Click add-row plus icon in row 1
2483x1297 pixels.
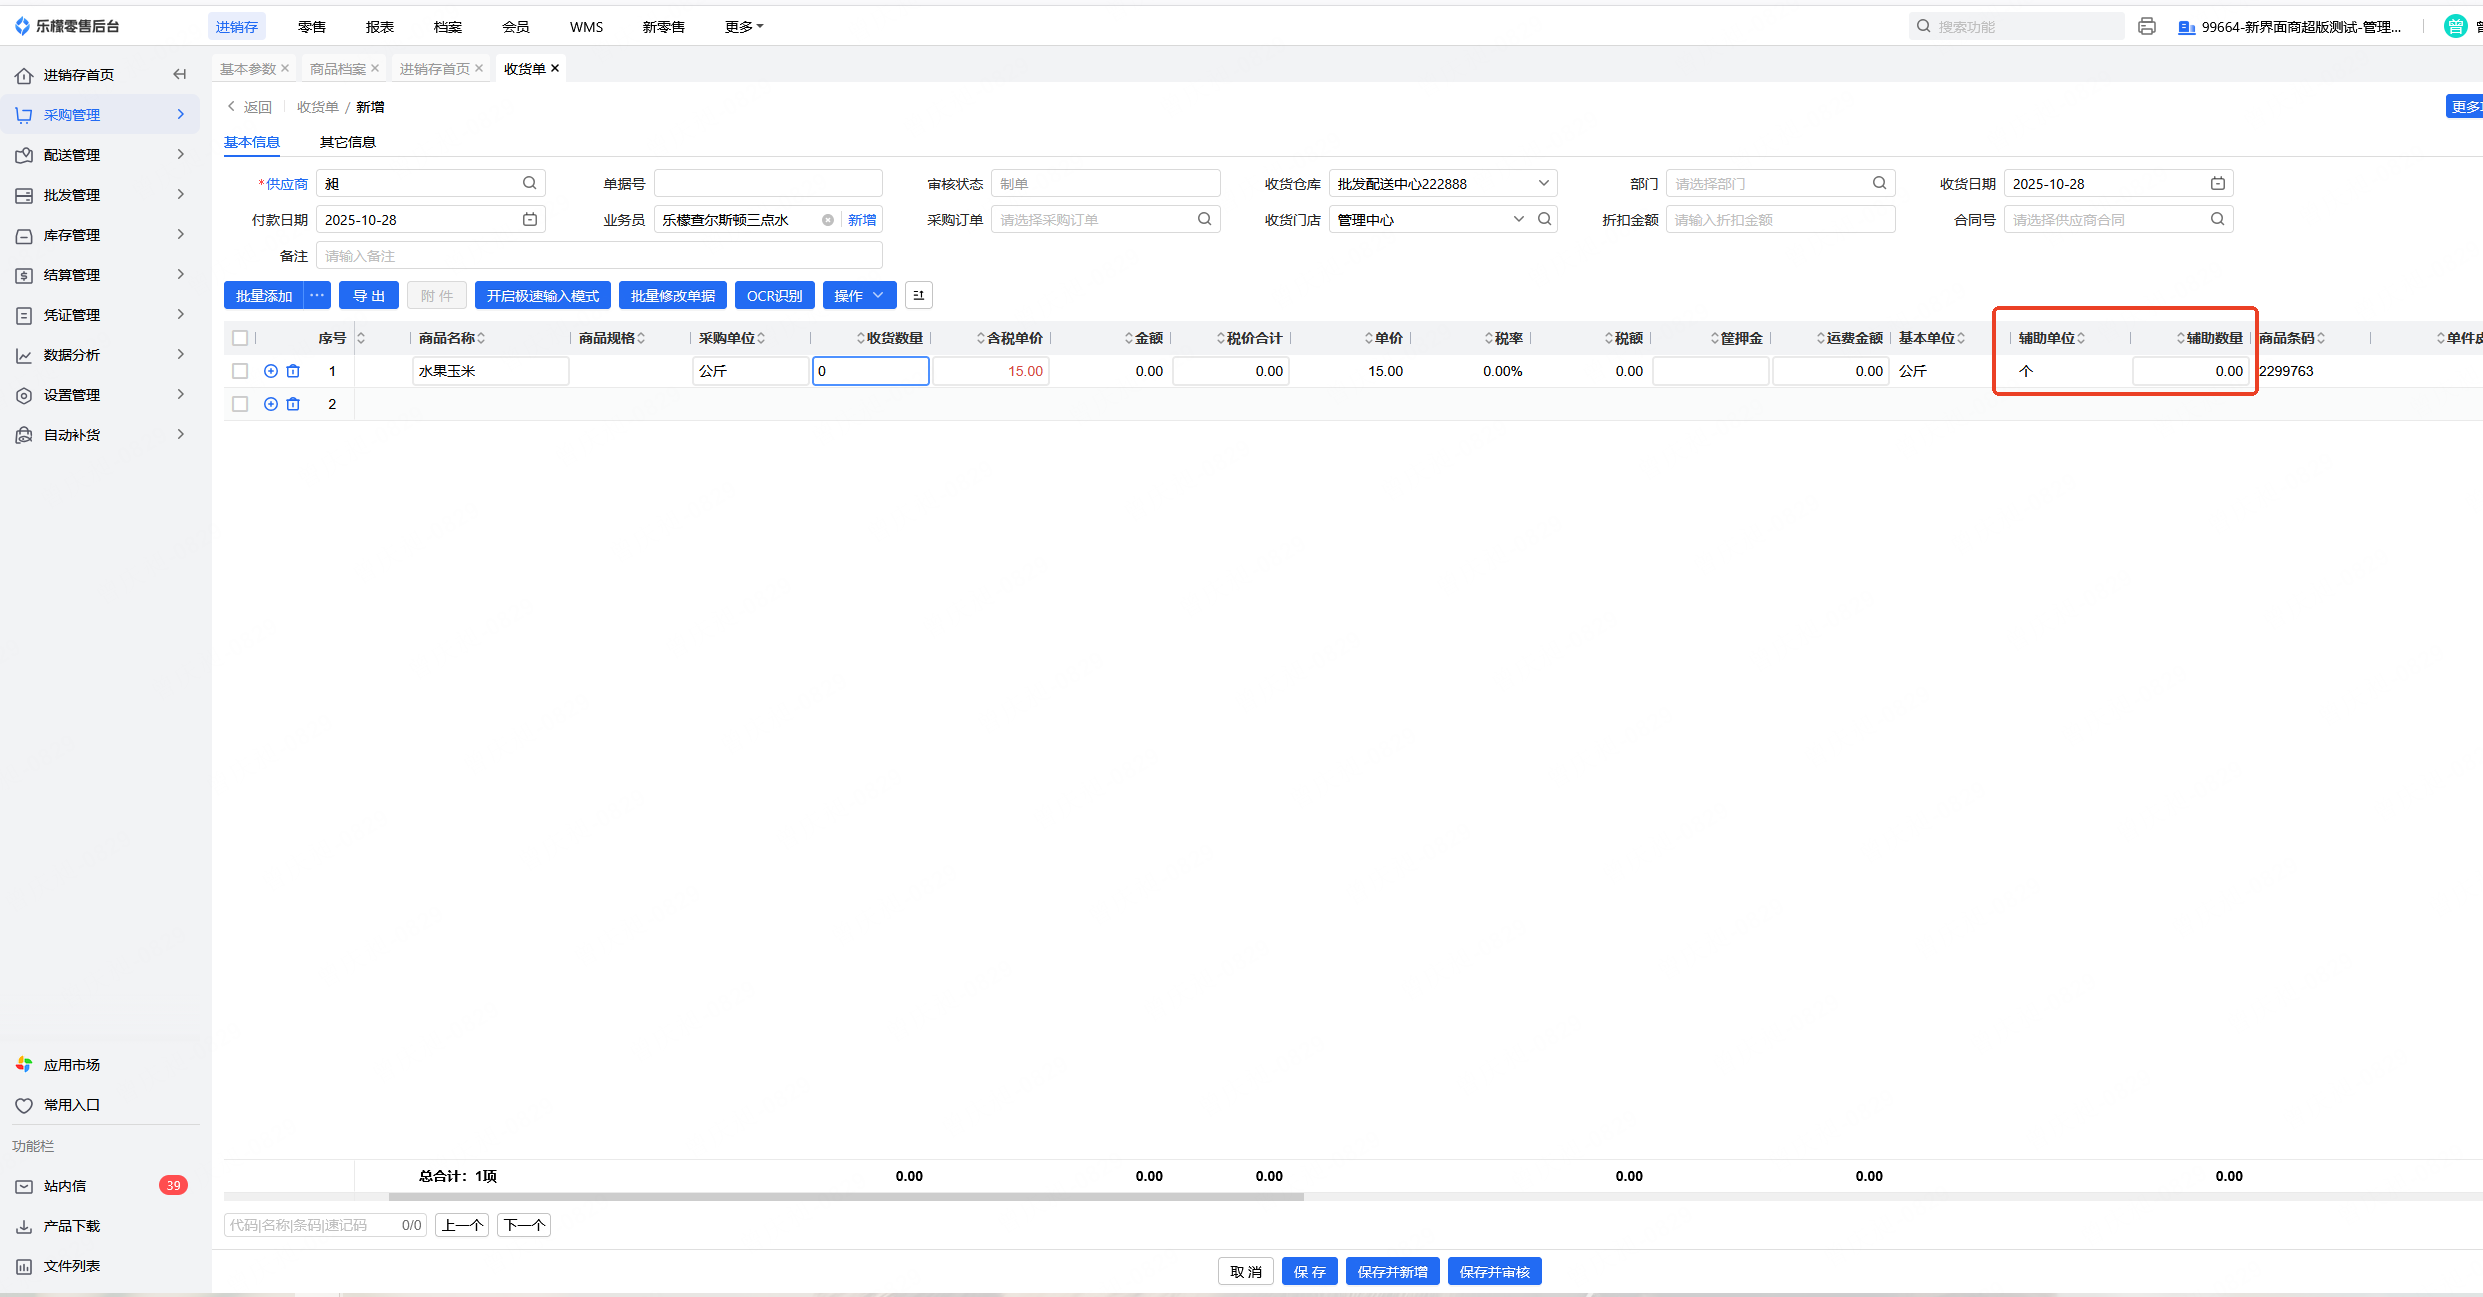[270, 371]
